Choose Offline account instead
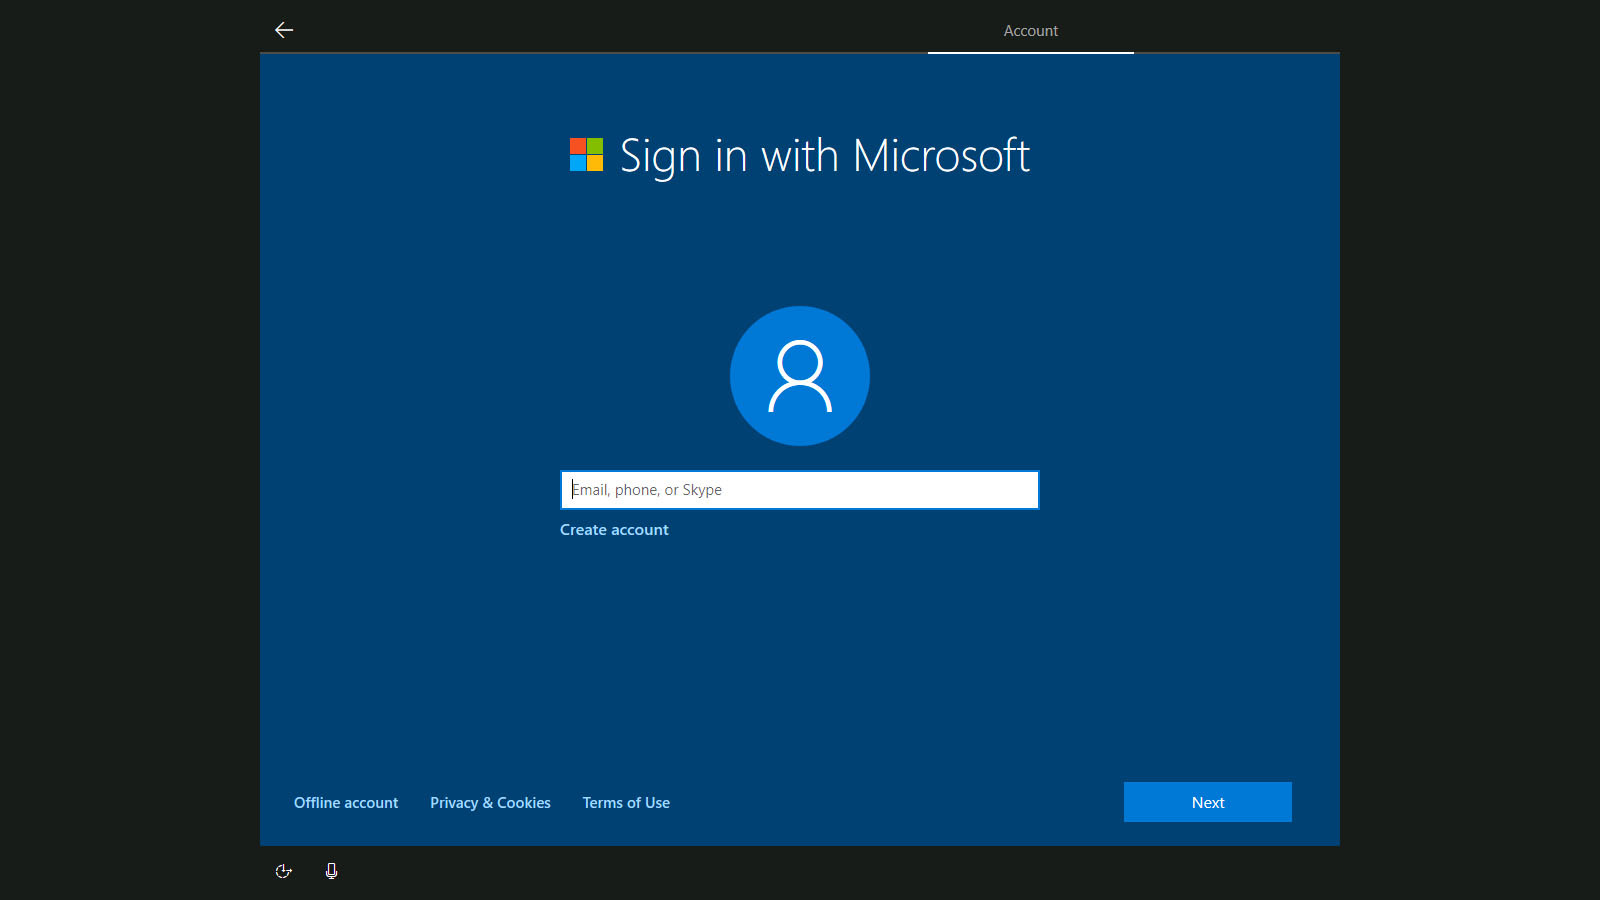The width and height of the screenshot is (1600, 900). [x=346, y=803]
